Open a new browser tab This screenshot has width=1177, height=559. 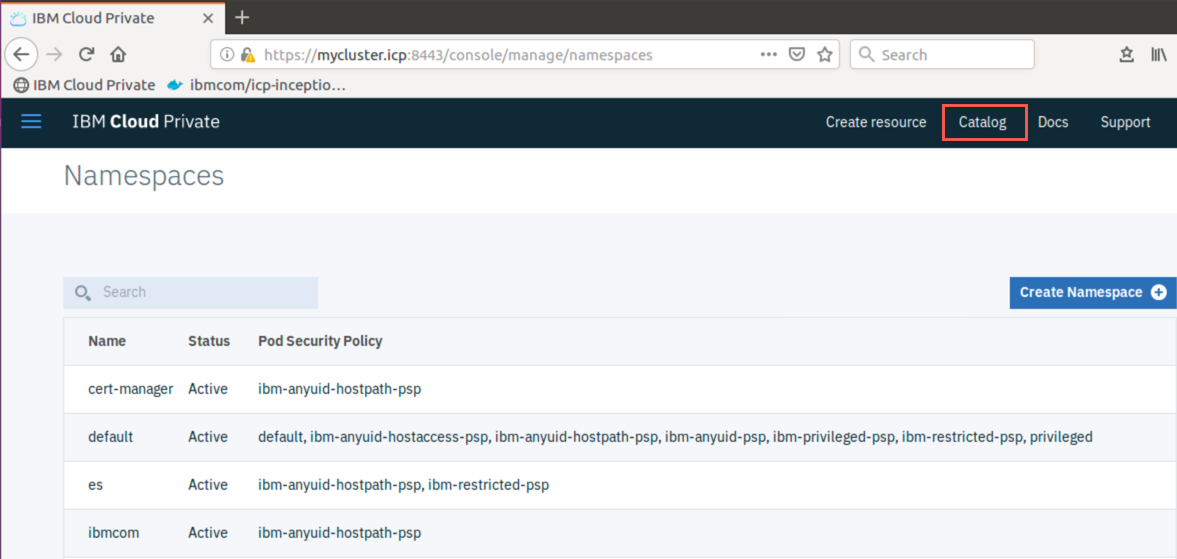pos(242,17)
